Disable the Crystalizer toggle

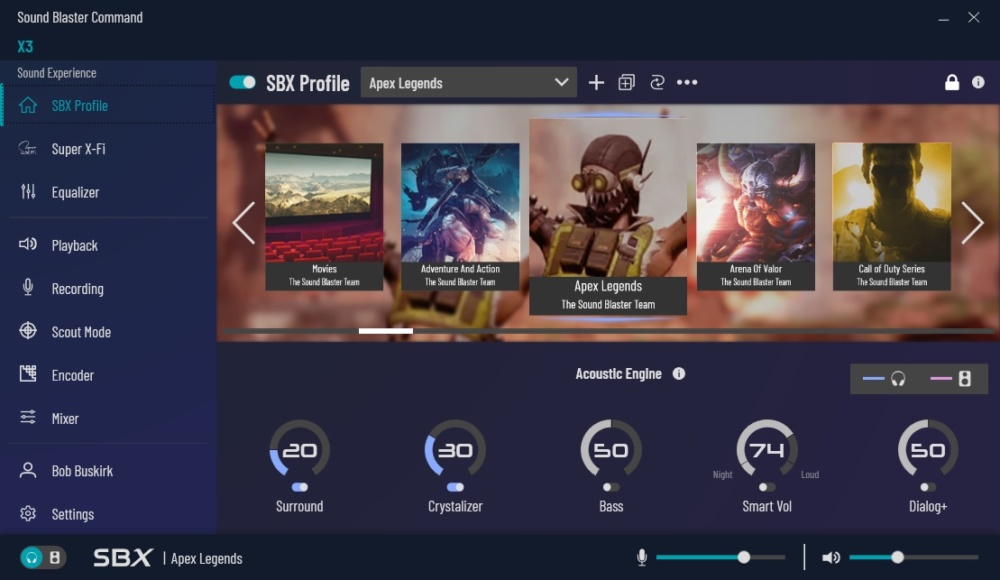click(x=455, y=487)
